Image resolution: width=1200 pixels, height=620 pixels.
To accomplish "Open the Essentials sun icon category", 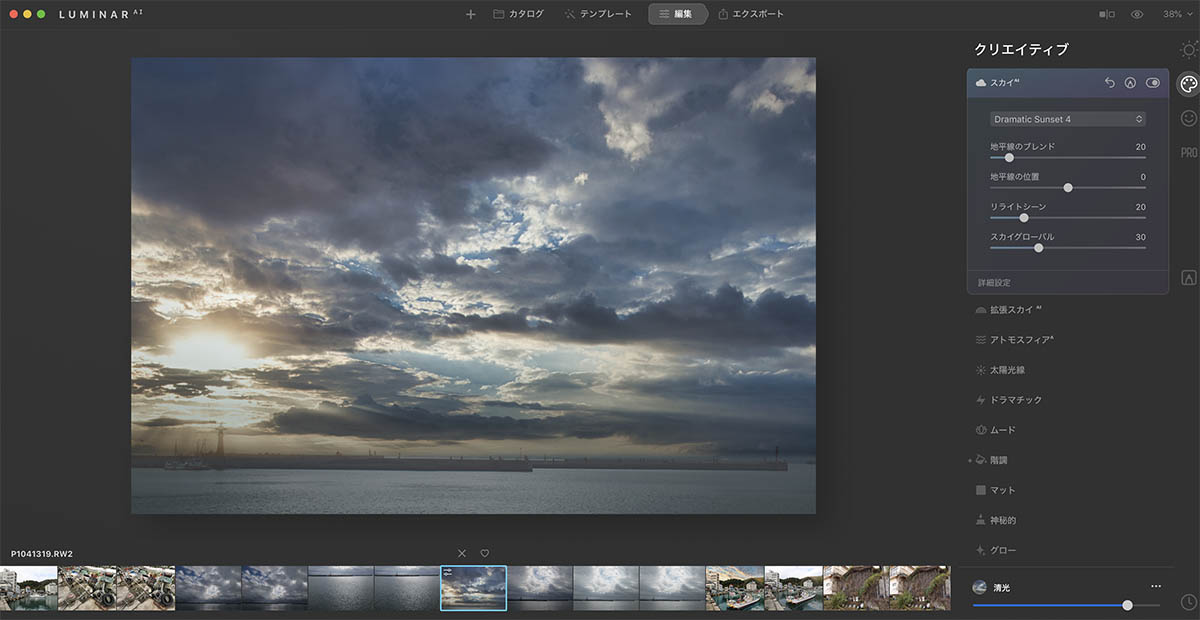I will (x=1188, y=49).
